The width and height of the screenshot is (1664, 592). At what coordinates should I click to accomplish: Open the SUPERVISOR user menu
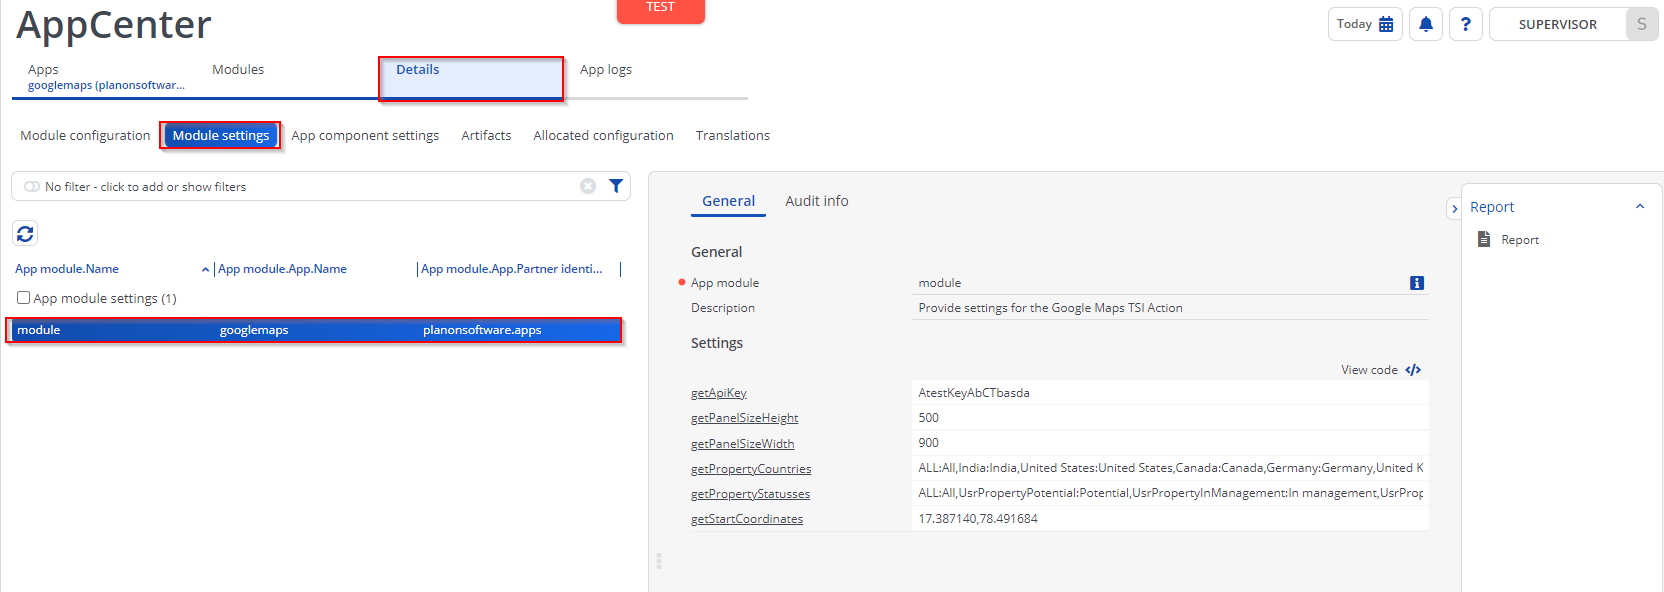(1557, 24)
